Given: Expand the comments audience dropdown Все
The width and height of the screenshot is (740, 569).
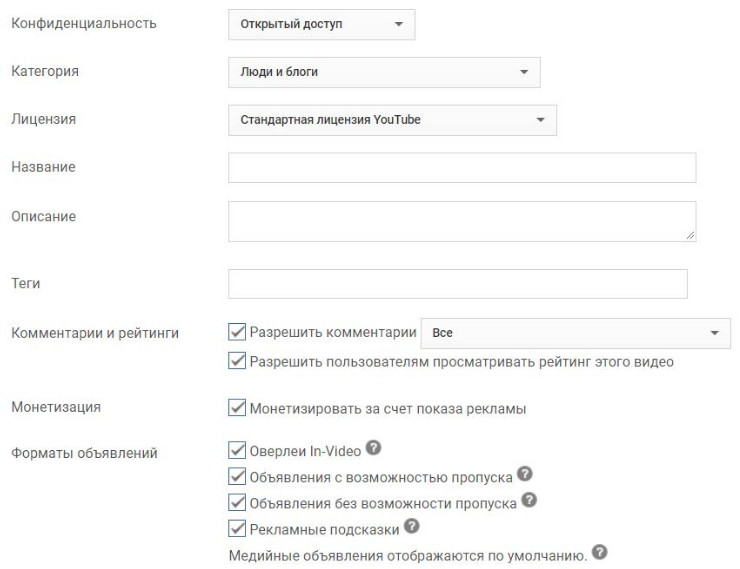Looking at the screenshot, I should pyautogui.click(x=576, y=333).
